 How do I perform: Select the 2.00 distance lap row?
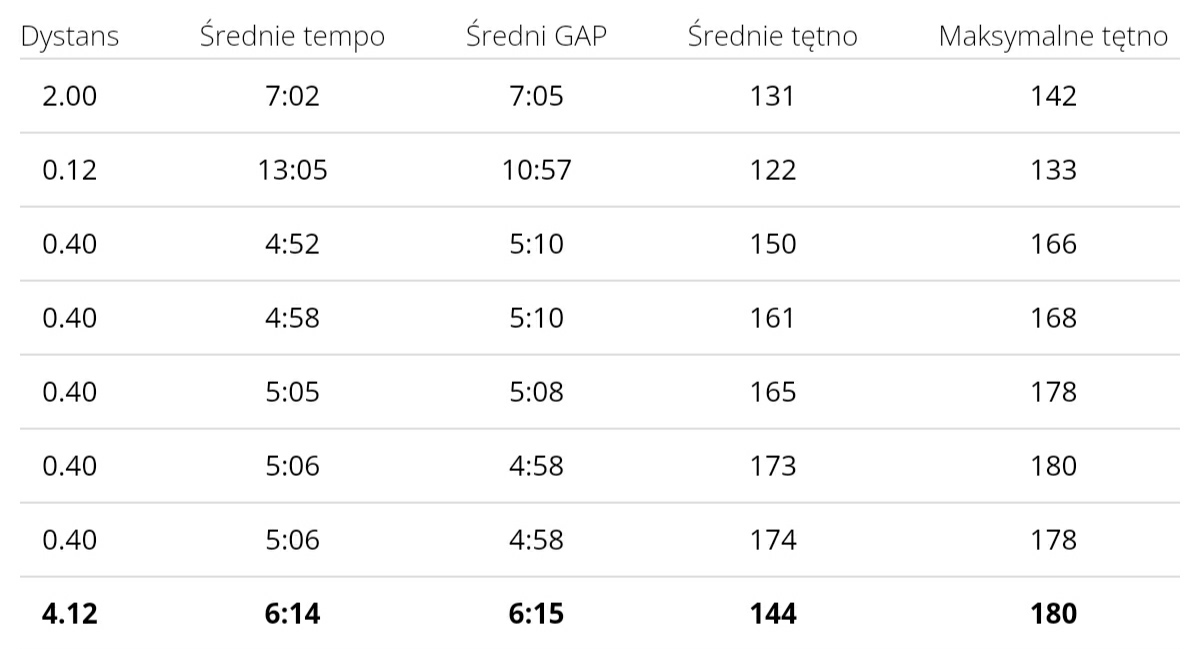[600, 96]
